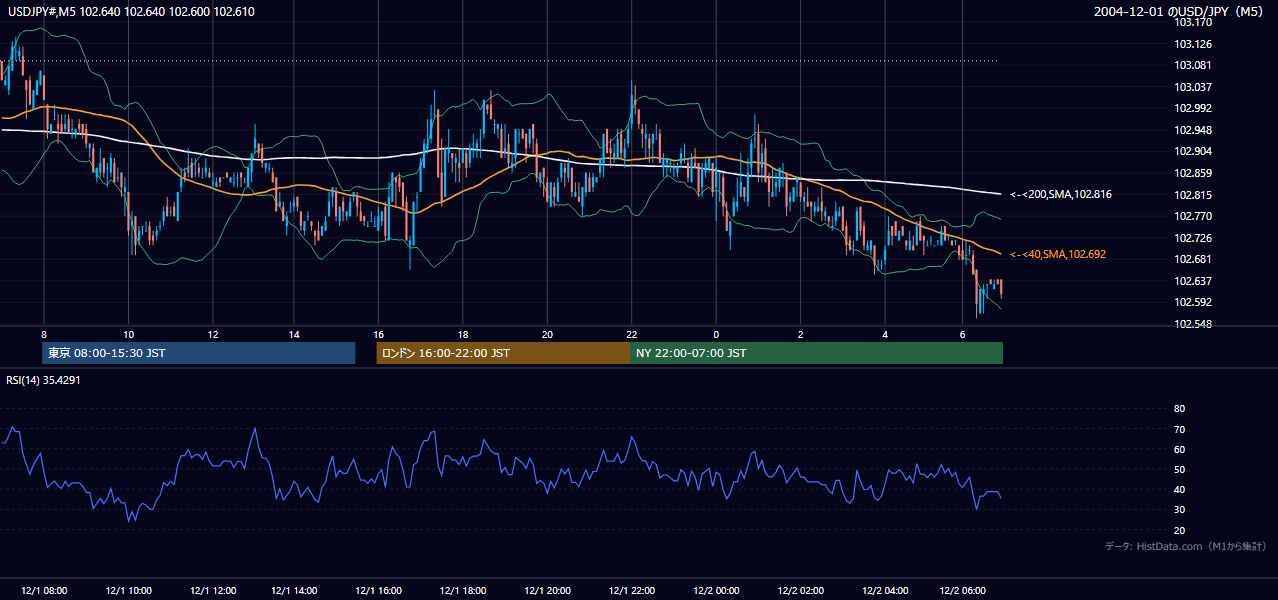The height and width of the screenshot is (600, 1278).
Task: Click the 12/2 00:00 time label
Action: 717,591
